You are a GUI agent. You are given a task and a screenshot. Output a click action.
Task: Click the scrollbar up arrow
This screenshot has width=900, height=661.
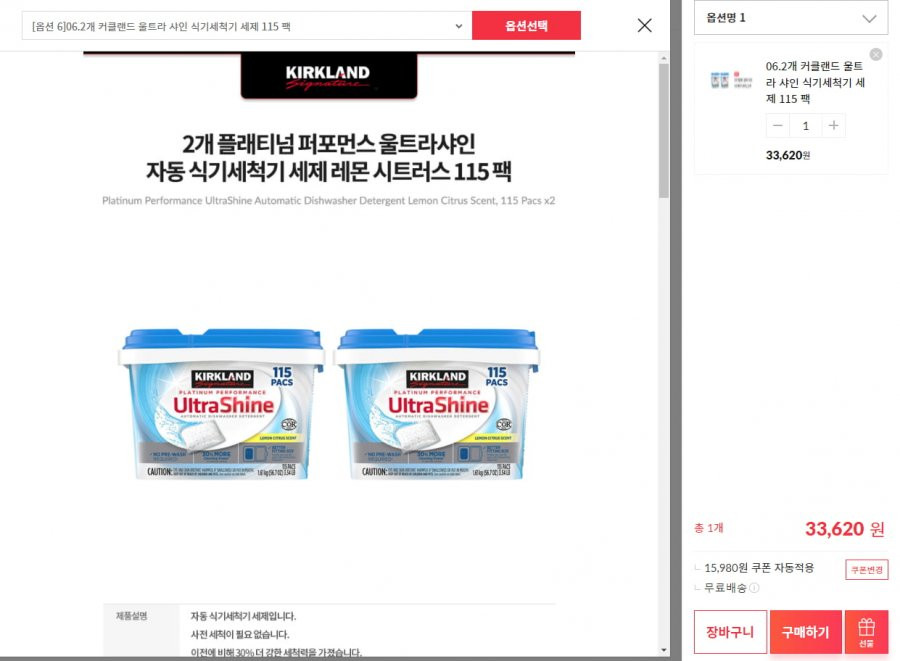coord(664,58)
